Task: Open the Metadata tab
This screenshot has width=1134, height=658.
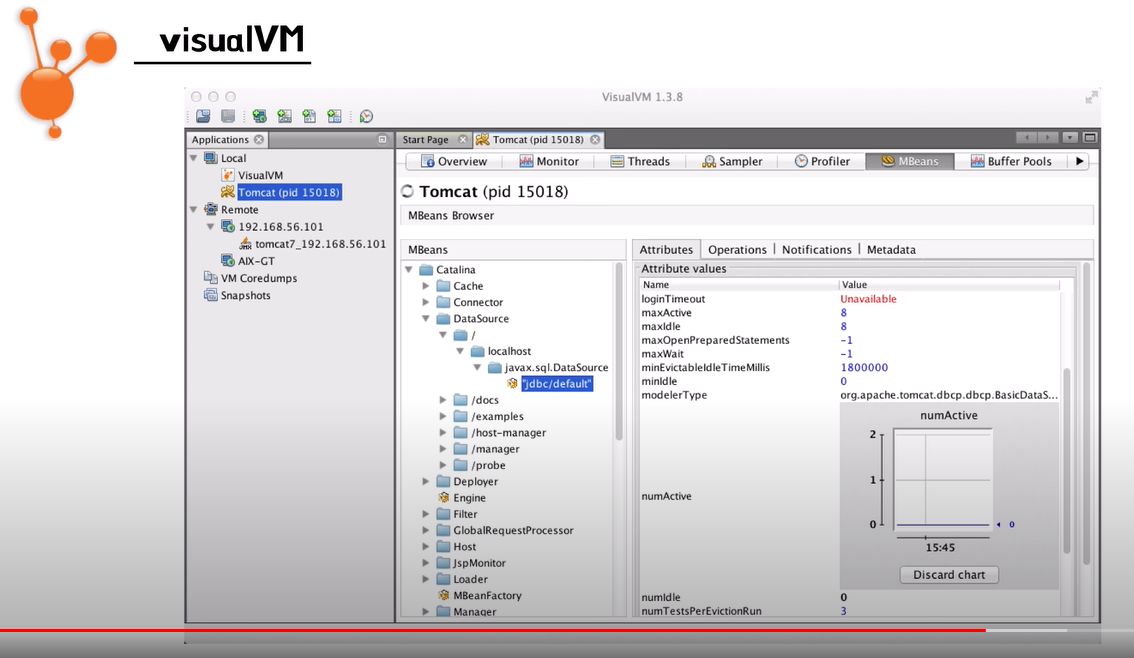Action: click(891, 249)
